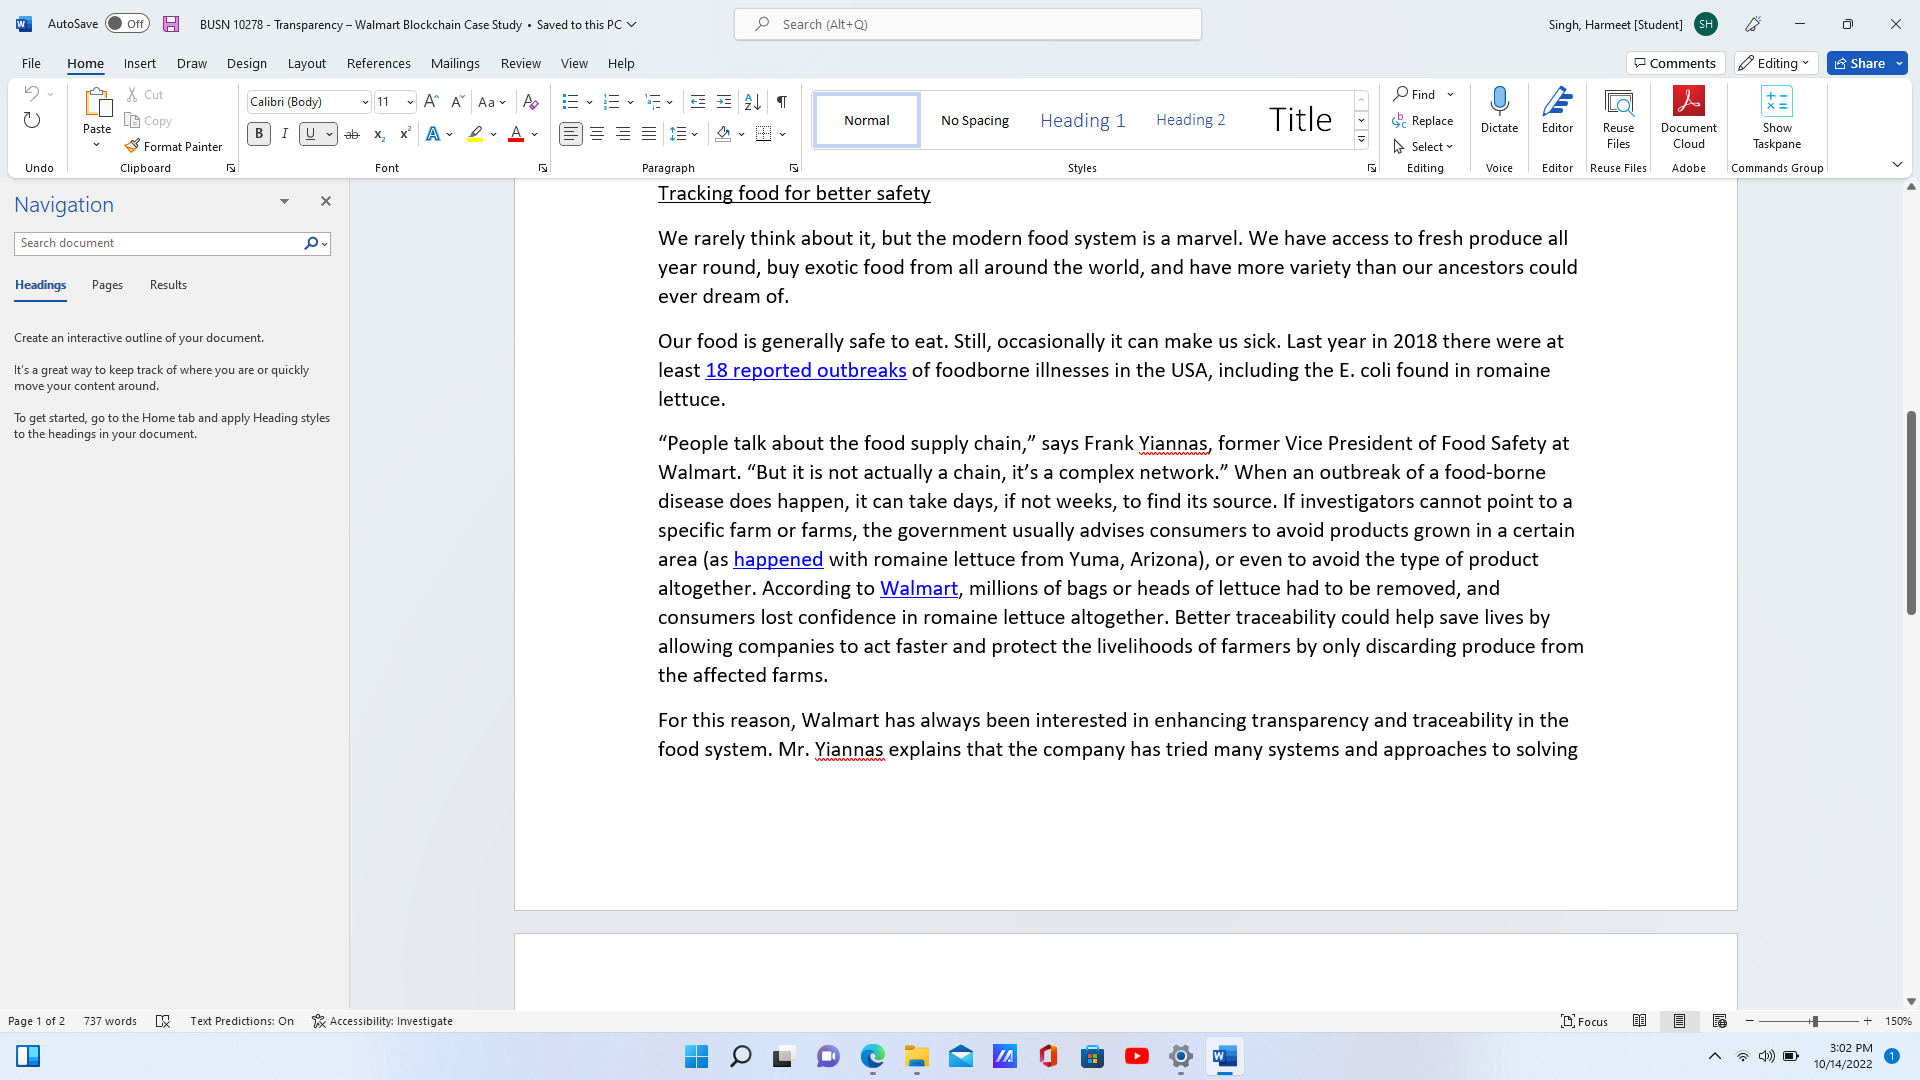Click the zoom slider in status bar
1920x1080 pixels.
click(x=1813, y=1021)
